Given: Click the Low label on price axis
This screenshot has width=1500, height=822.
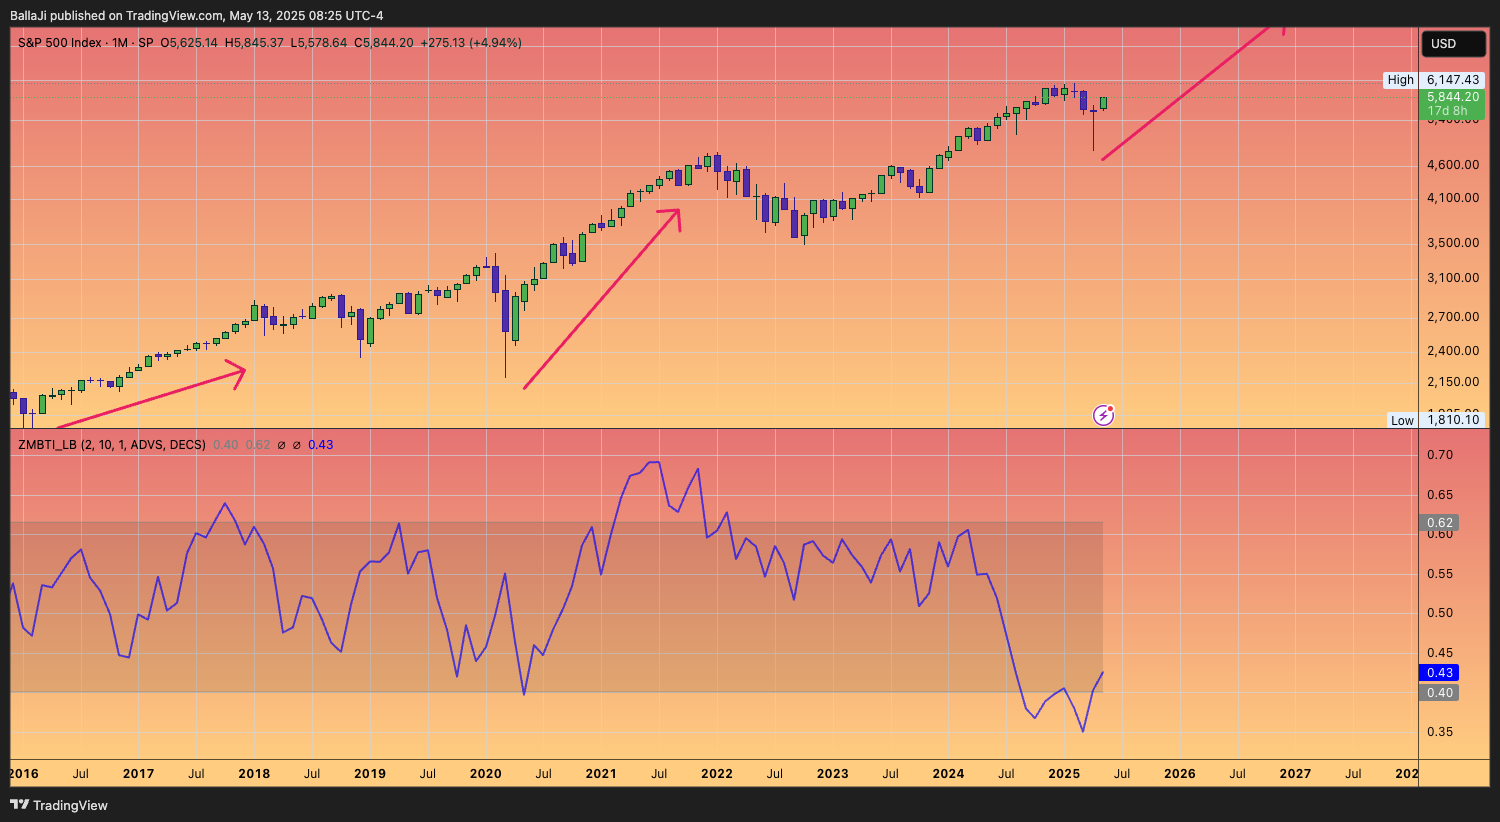Looking at the screenshot, I should click(x=1402, y=420).
